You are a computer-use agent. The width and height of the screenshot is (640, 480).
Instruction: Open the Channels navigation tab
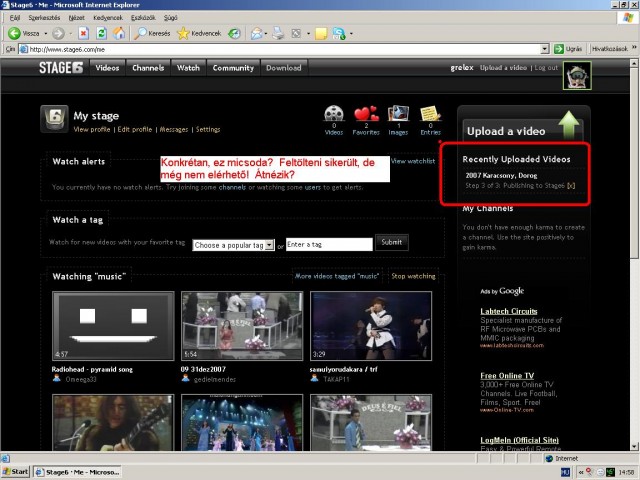coord(148,68)
